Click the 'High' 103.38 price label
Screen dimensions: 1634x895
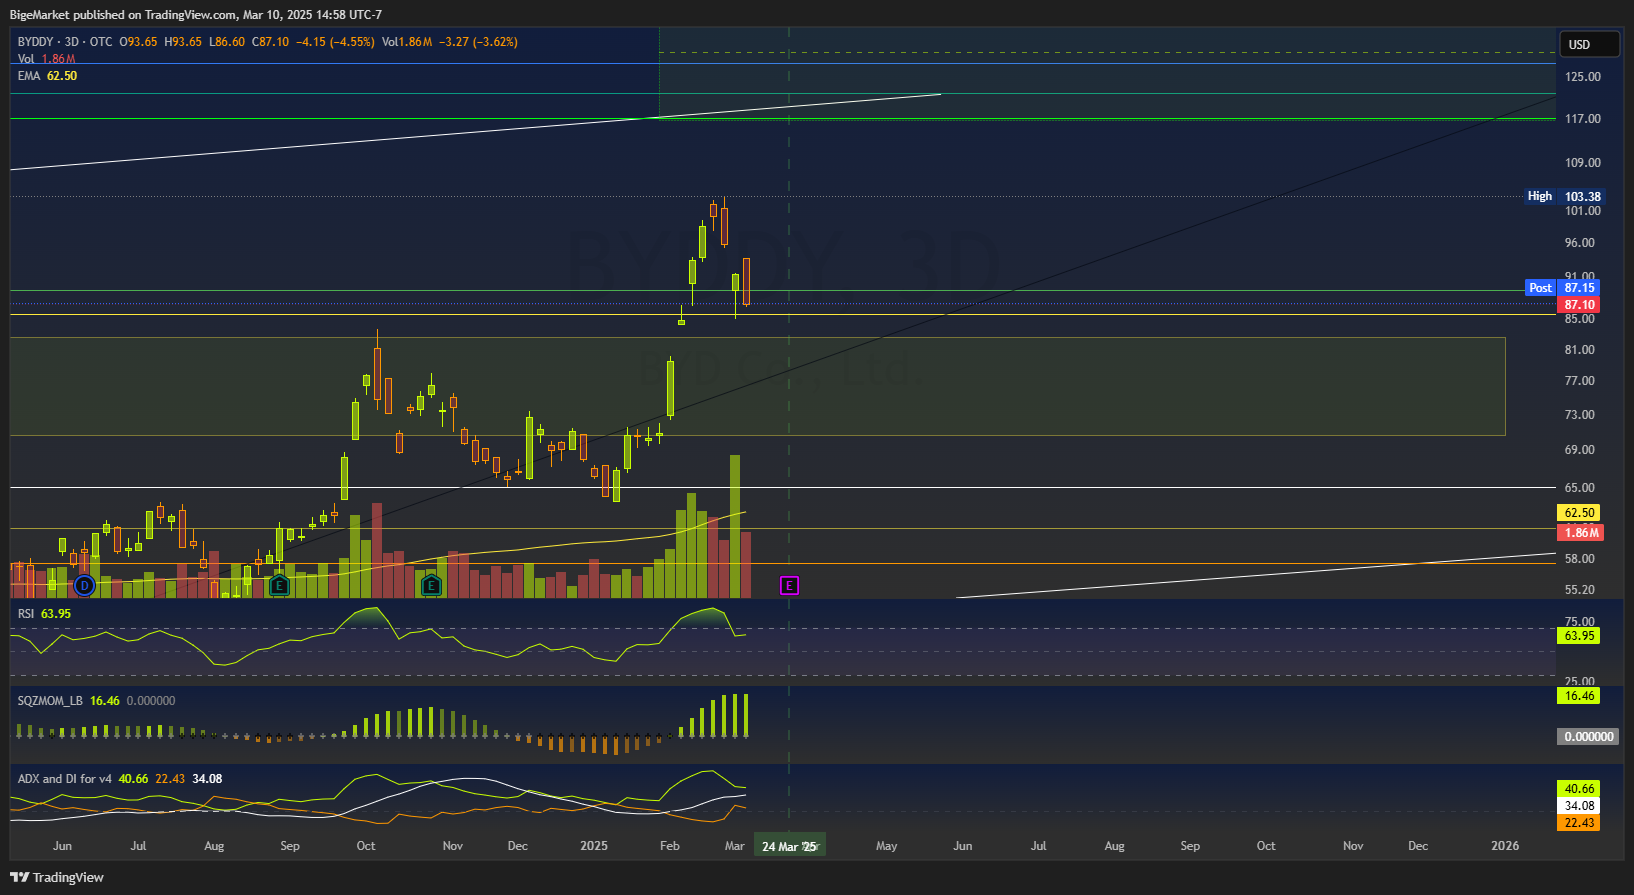pos(1563,196)
